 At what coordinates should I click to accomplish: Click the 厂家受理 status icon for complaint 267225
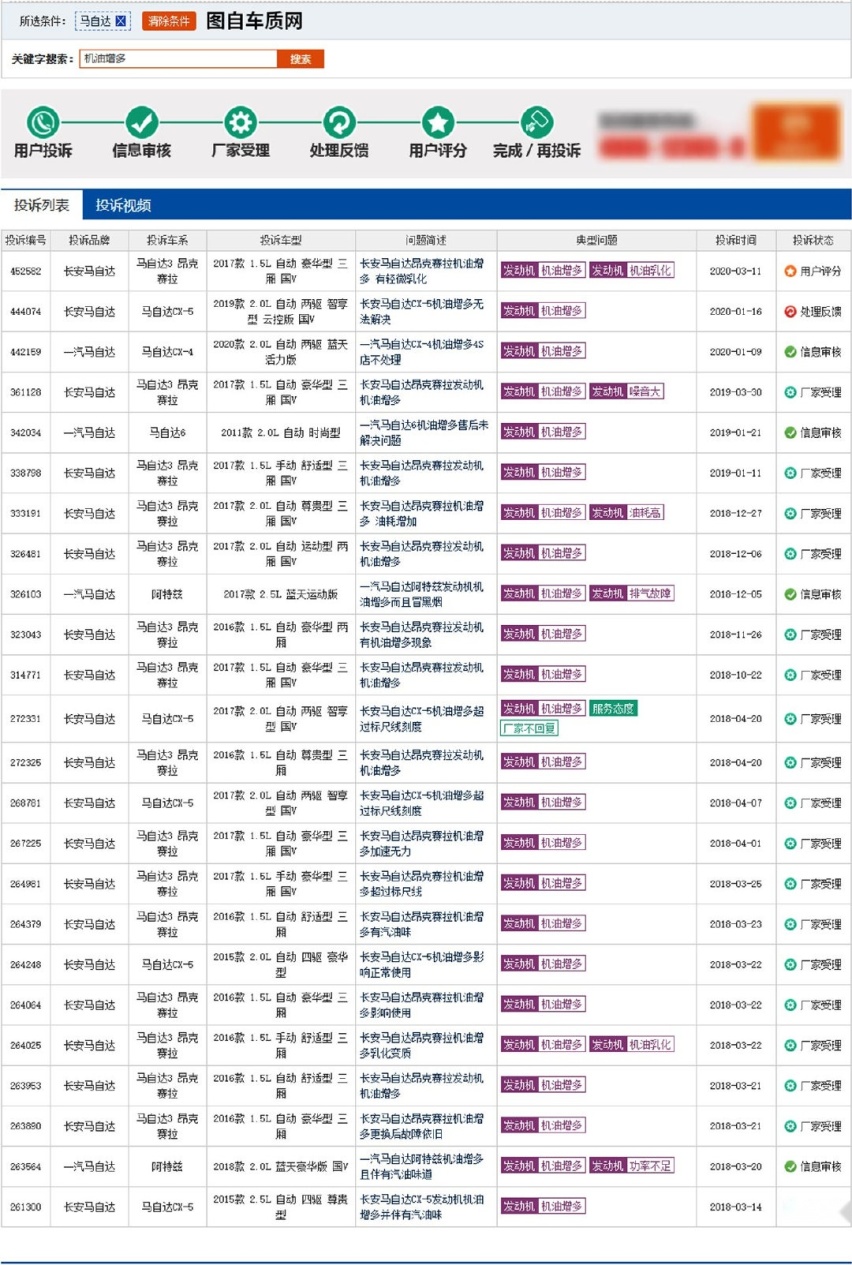(x=790, y=843)
